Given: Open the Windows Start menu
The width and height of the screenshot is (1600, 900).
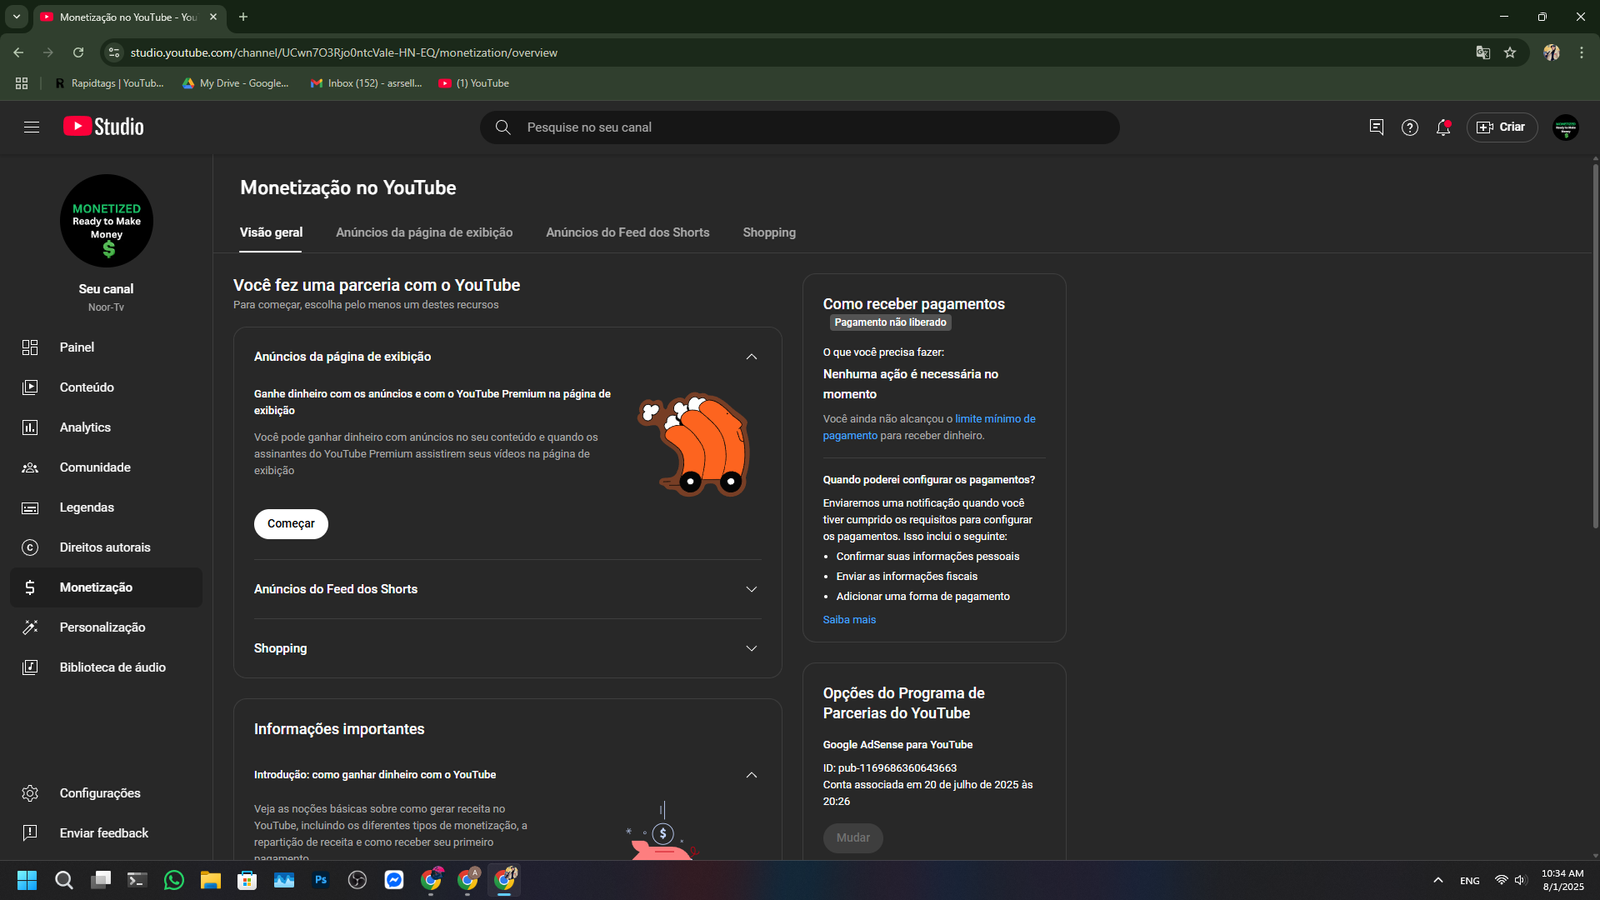Looking at the screenshot, I should [27, 880].
